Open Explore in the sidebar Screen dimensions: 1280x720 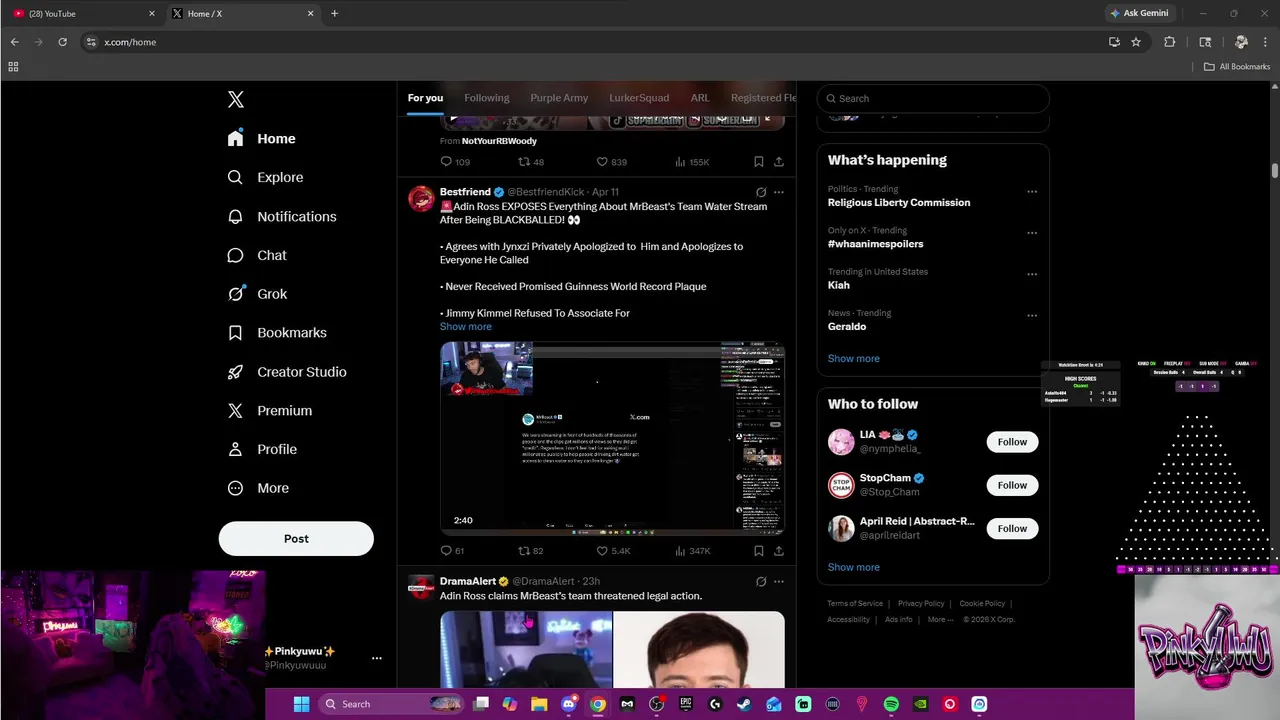[x=265, y=177]
